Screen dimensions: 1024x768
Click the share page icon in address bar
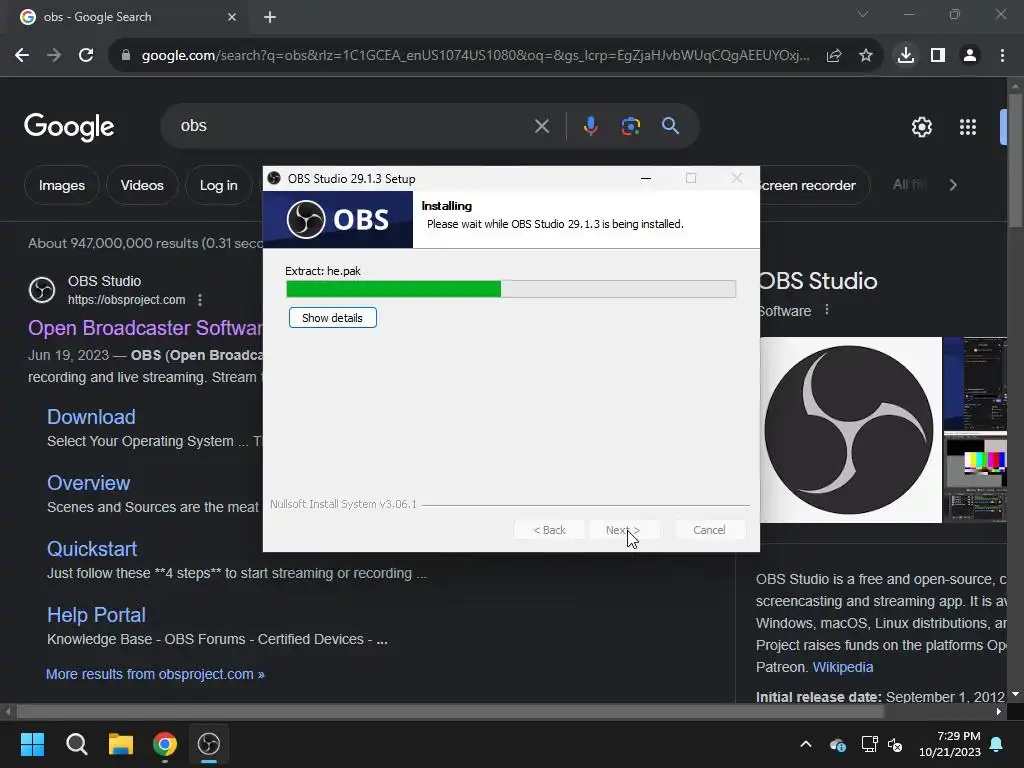834,56
